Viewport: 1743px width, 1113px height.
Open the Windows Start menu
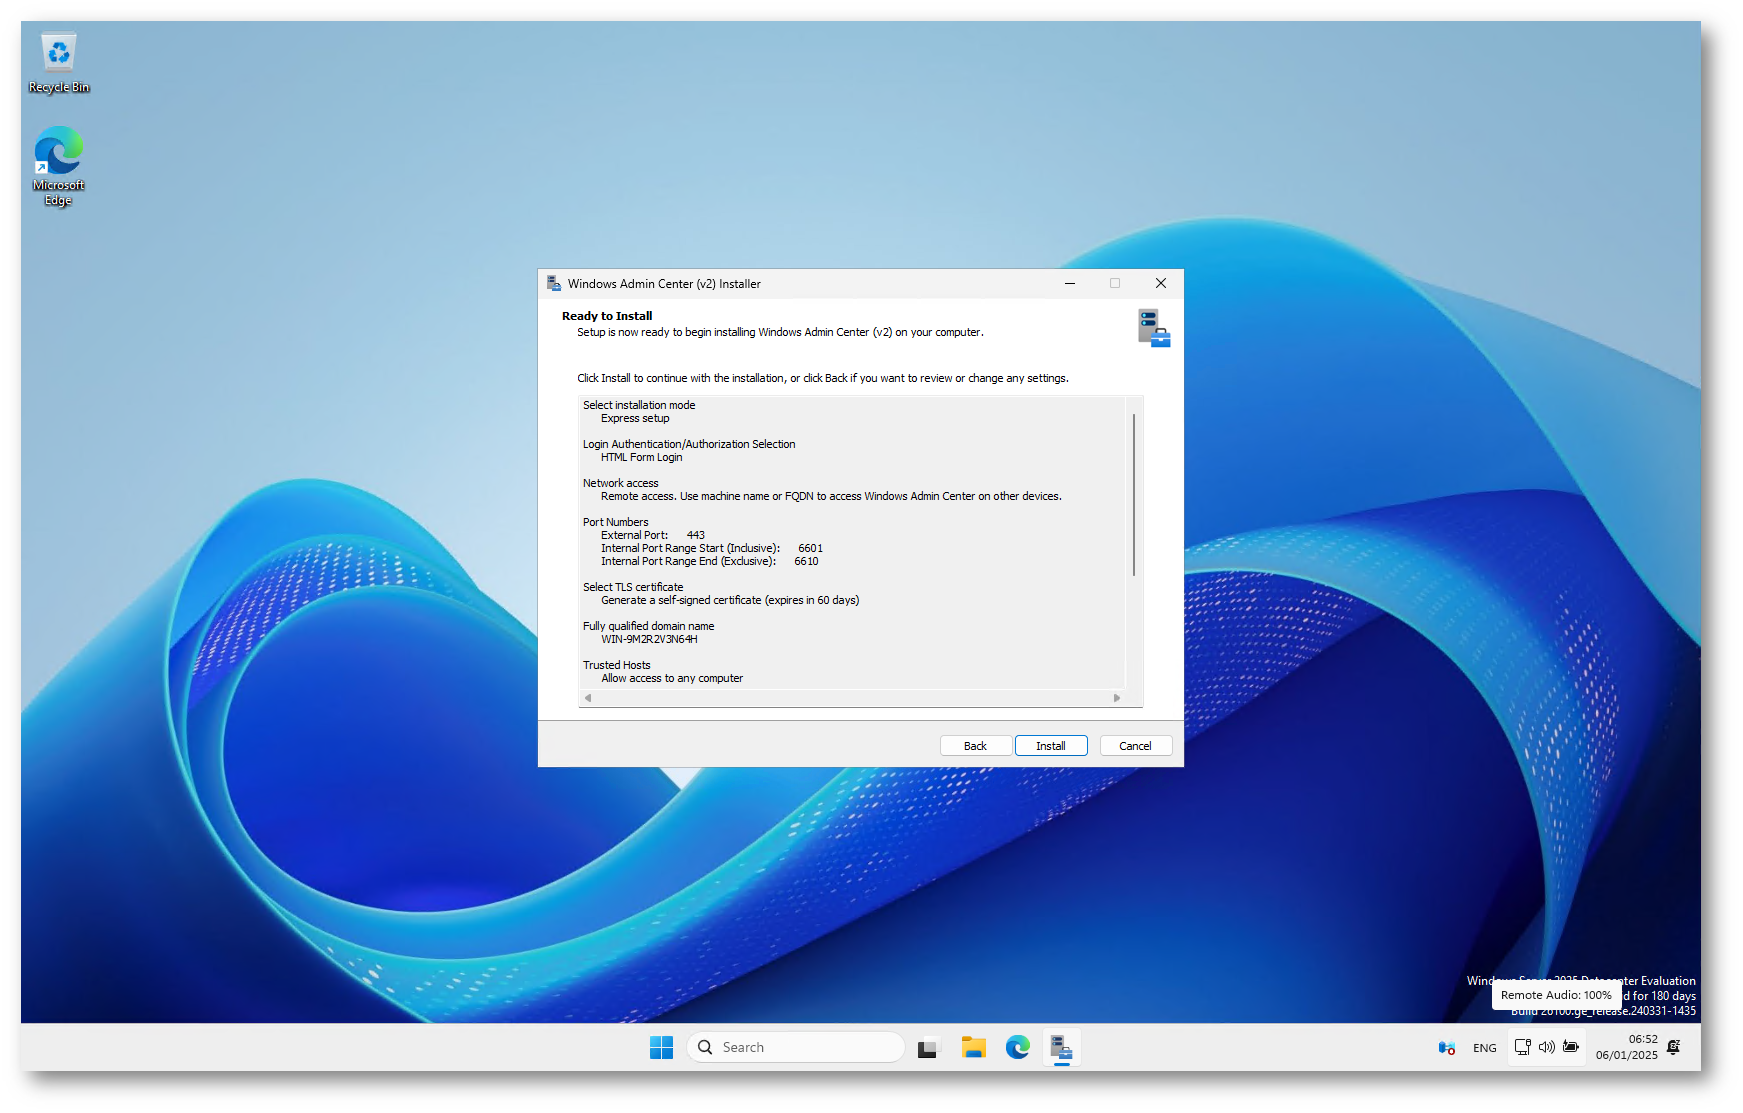661,1047
